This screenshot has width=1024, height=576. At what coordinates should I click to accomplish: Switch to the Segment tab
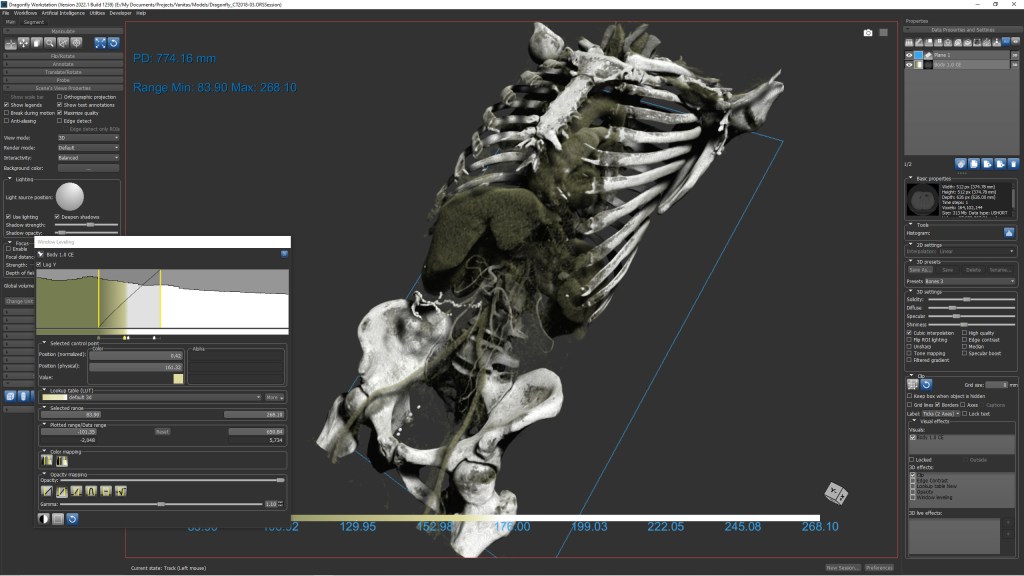(x=33, y=22)
